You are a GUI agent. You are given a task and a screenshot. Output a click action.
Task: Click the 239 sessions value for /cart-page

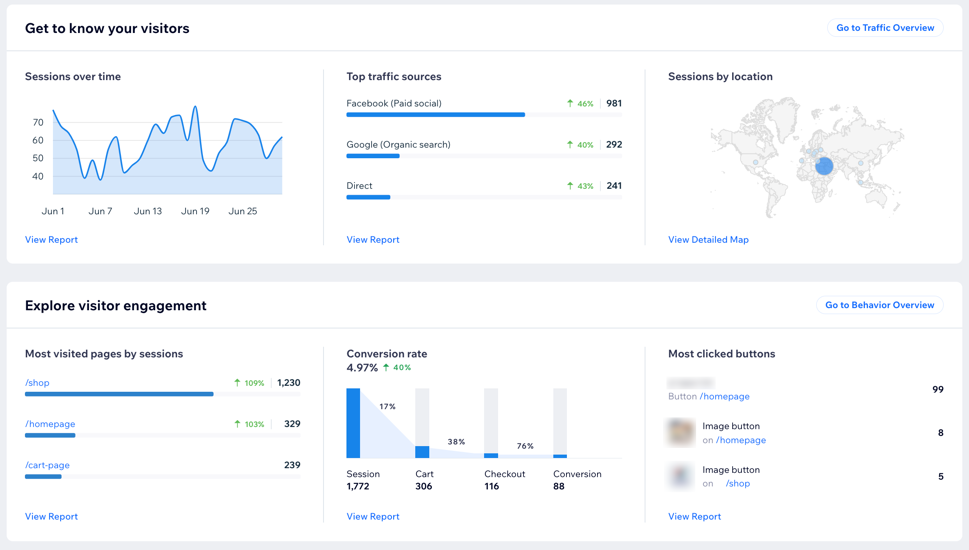(292, 465)
